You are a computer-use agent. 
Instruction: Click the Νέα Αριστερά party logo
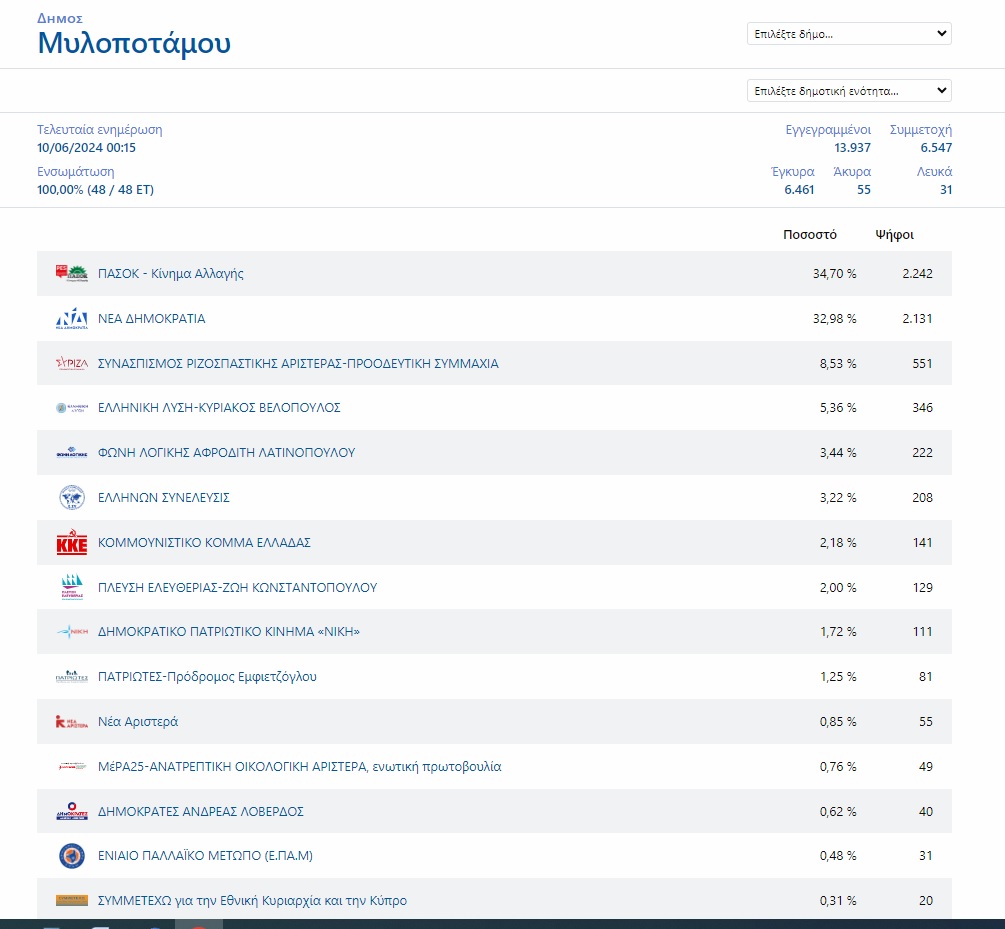[72, 721]
